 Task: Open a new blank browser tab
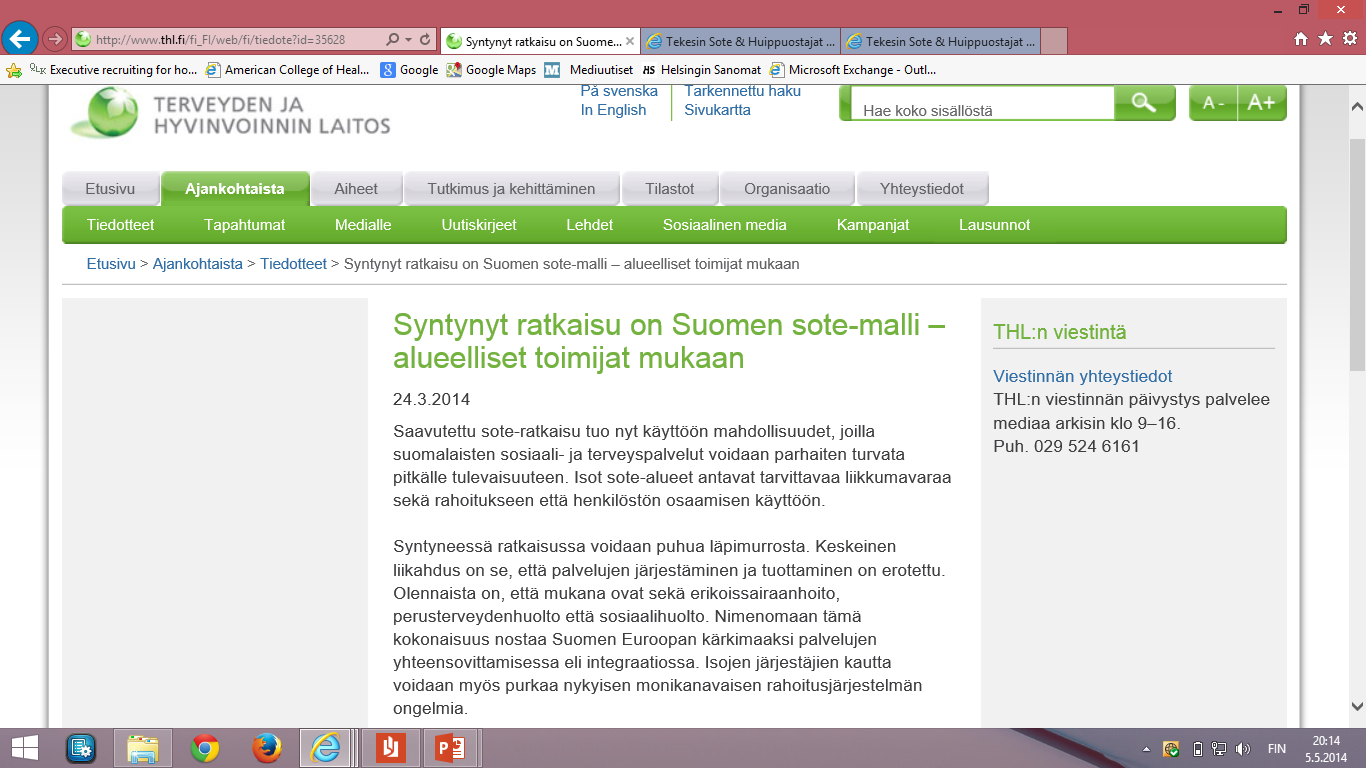click(1054, 41)
